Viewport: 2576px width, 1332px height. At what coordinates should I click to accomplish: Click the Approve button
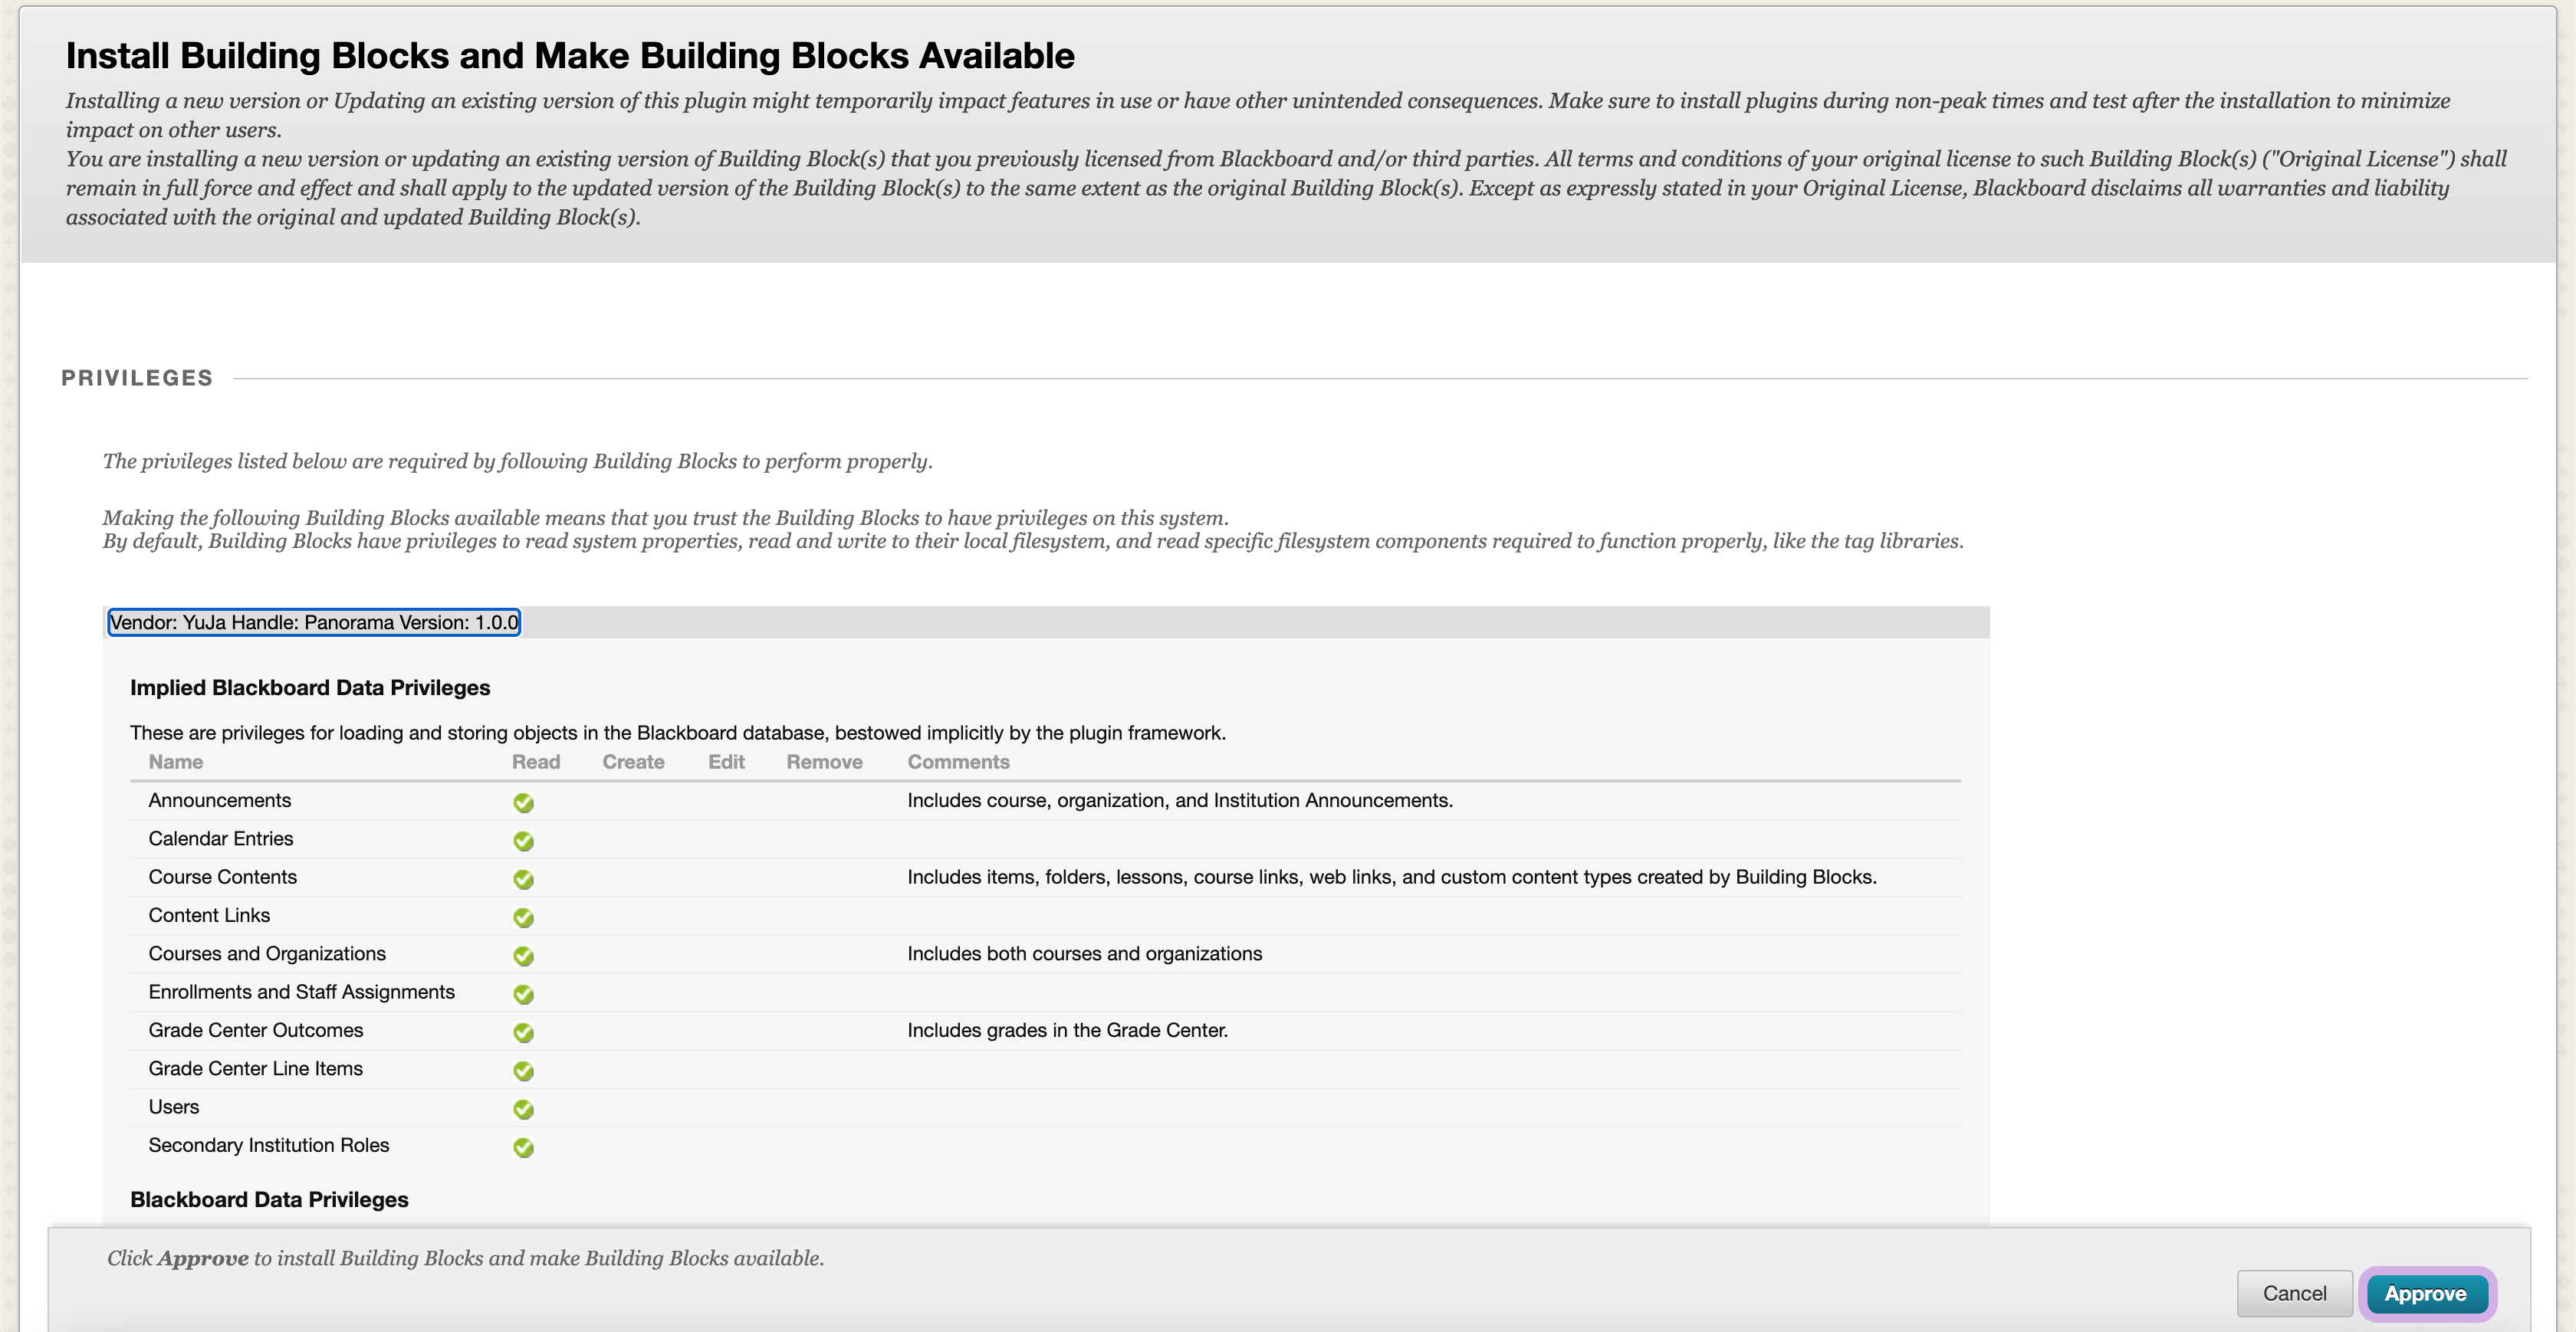click(2425, 1293)
